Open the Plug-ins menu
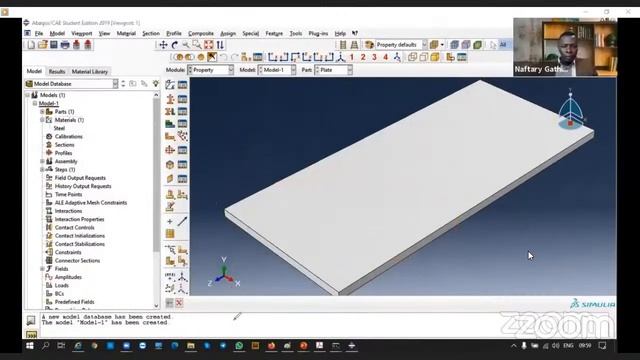 (x=318, y=33)
